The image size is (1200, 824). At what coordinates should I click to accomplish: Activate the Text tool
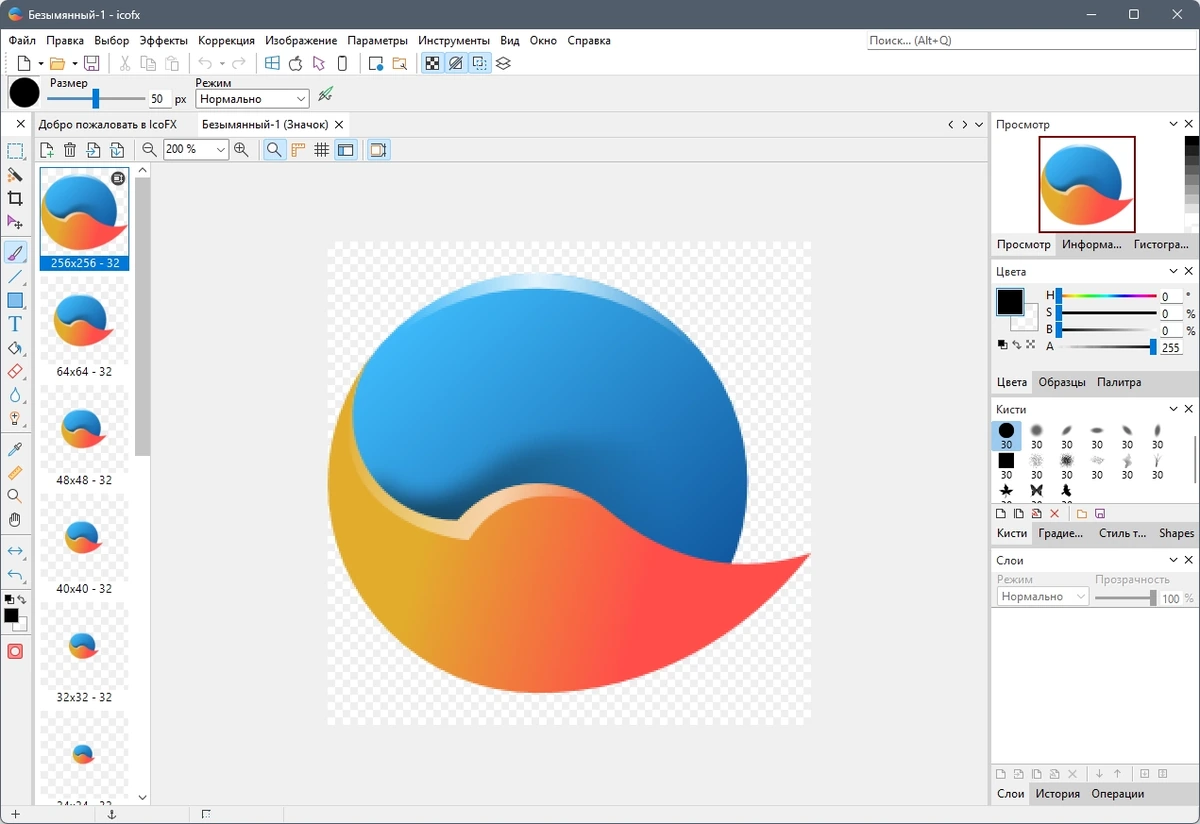click(15, 324)
